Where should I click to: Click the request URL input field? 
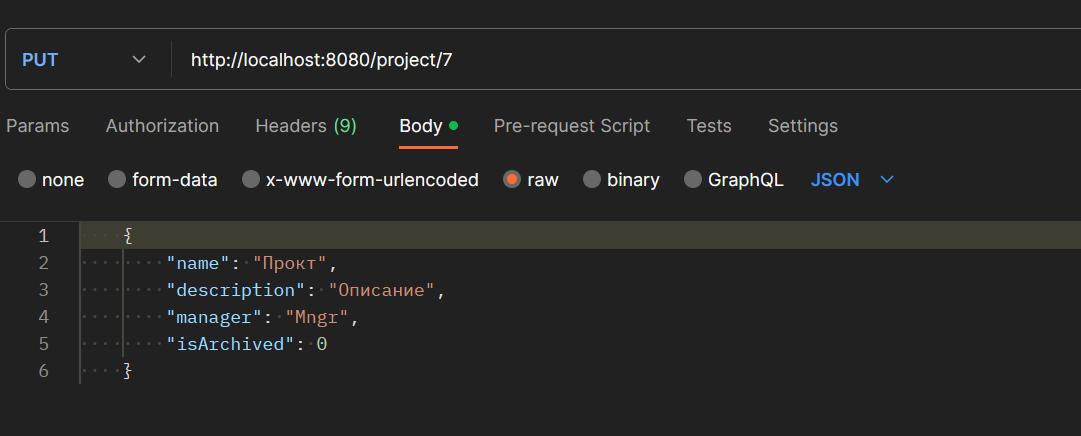click(600, 60)
